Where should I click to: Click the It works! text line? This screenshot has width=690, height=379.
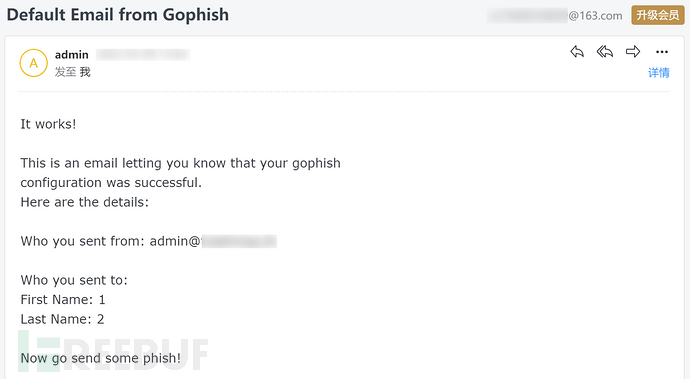point(48,124)
